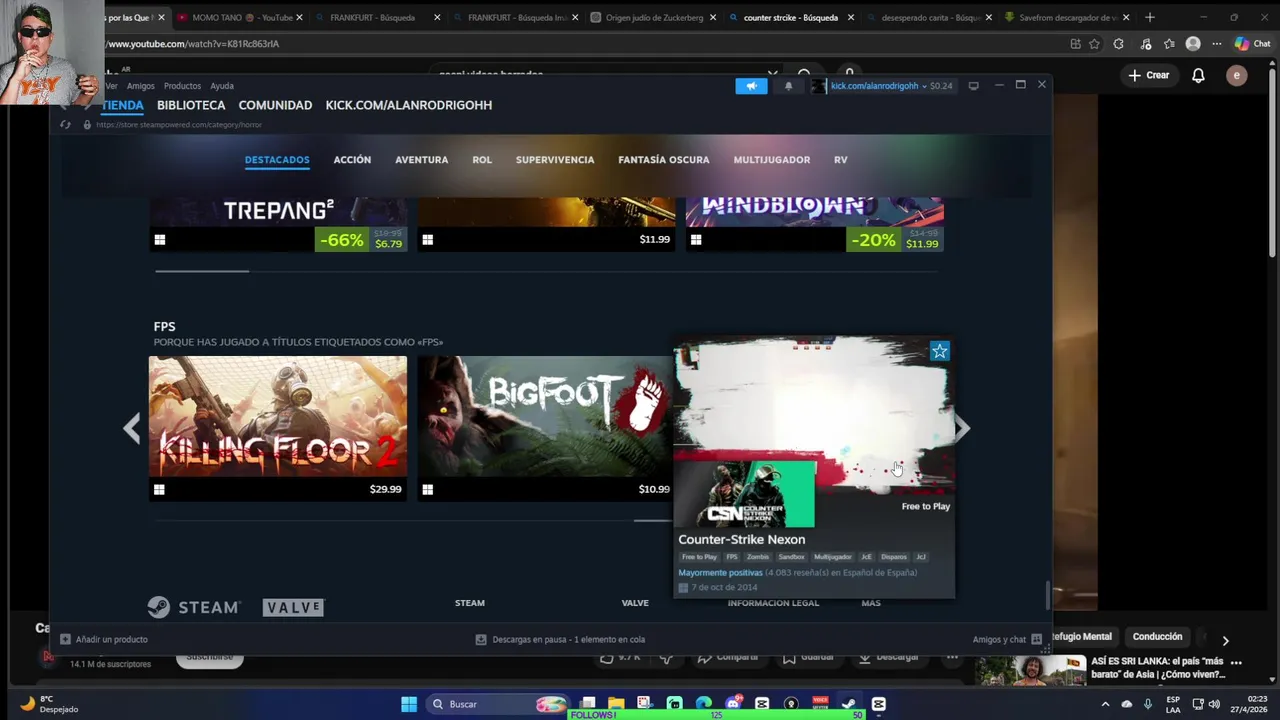Open File Explorer from the taskbar
Viewport: 1280px width, 720px height.
coord(616,704)
